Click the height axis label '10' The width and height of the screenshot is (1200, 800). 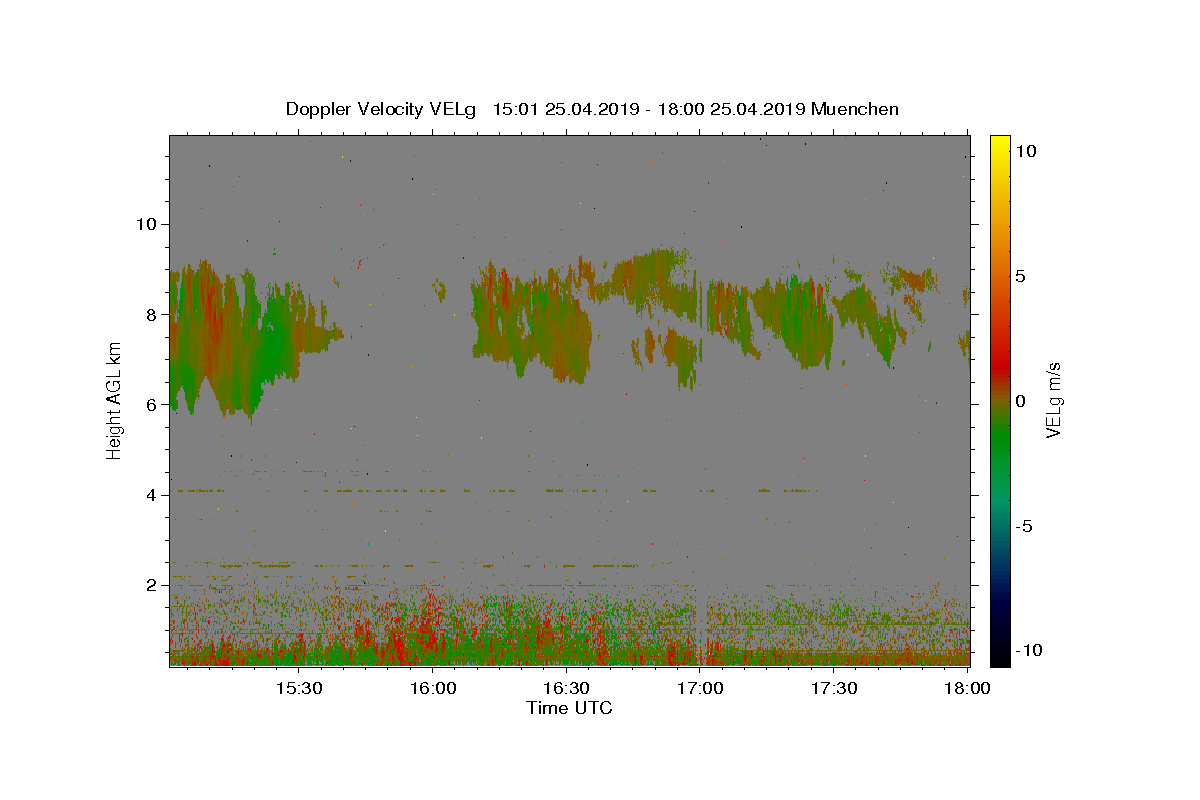(146, 224)
